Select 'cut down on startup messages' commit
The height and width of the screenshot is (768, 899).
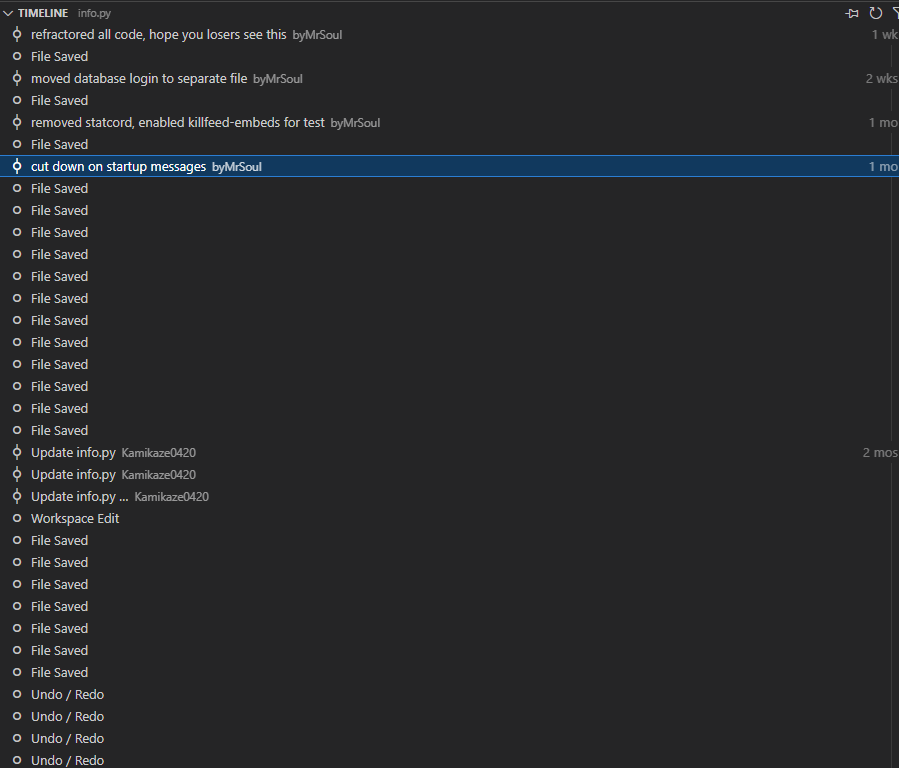coord(450,166)
